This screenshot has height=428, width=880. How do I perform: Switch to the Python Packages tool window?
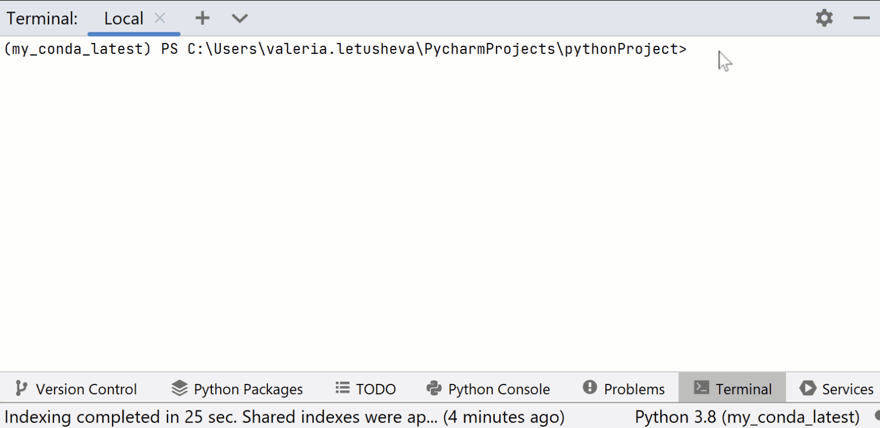click(x=248, y=389)
